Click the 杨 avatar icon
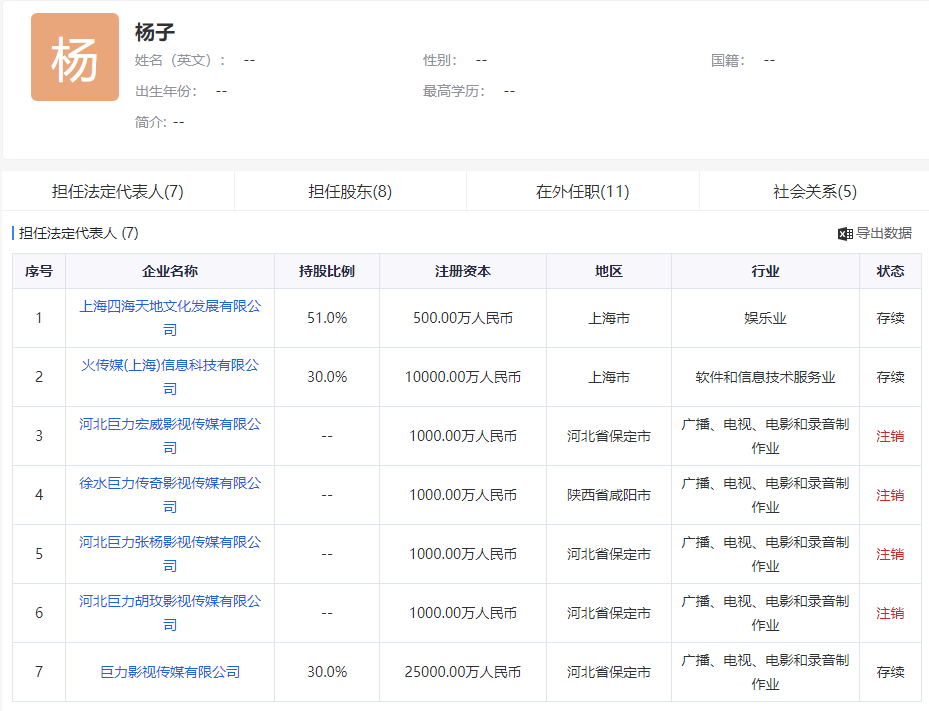 tap(74, 56)
